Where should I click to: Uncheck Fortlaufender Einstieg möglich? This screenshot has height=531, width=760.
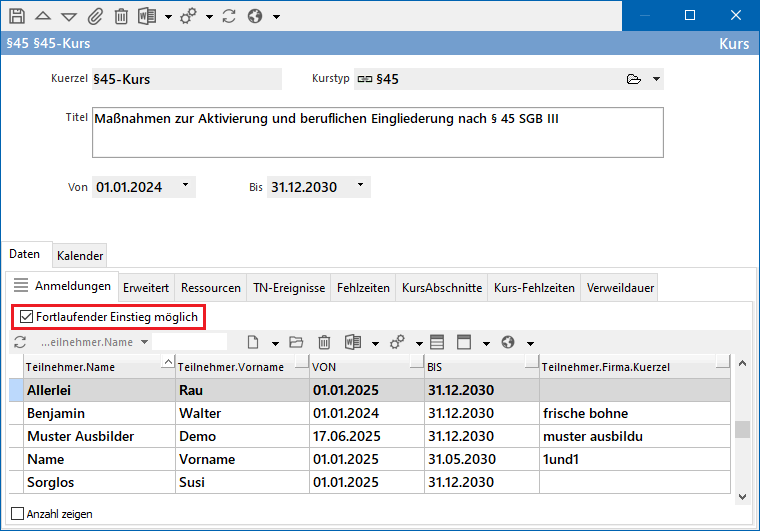[27, 317]
